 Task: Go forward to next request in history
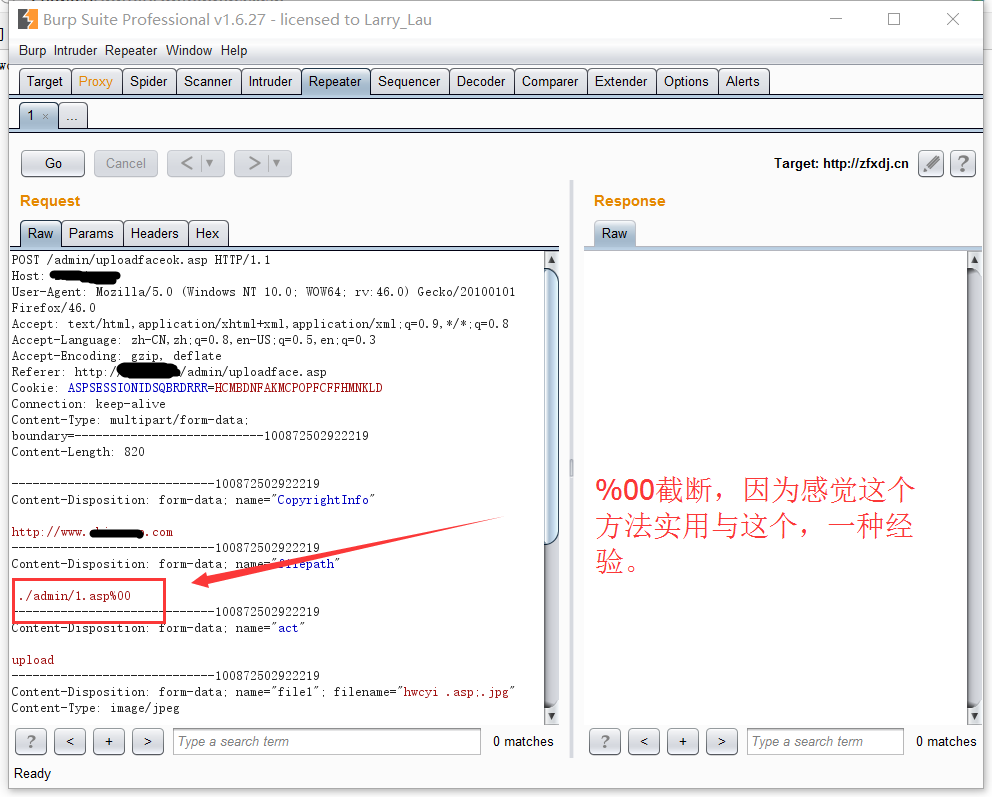click(x=253, y=164)
